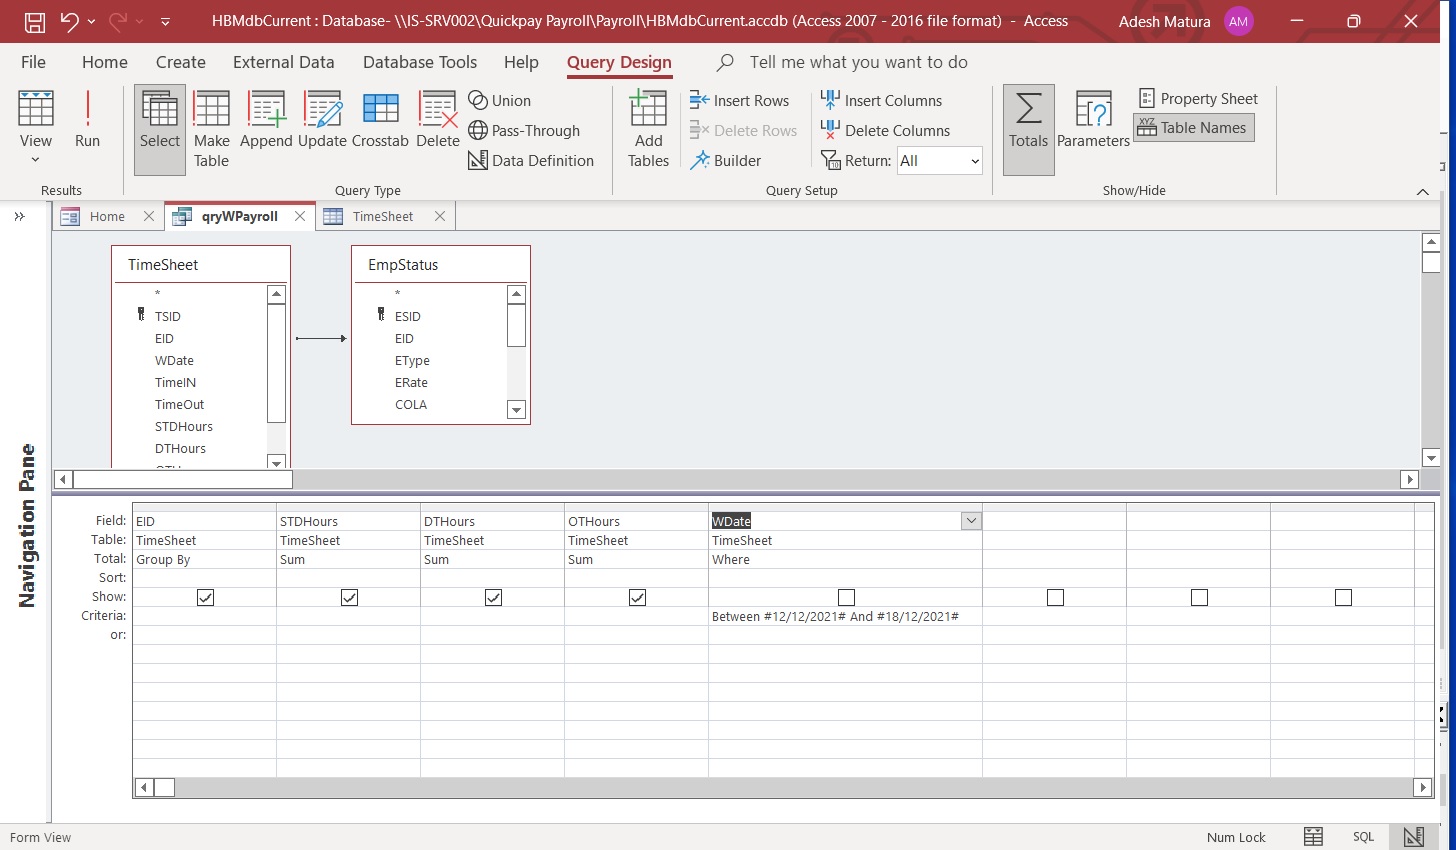Toggle the Table Names row
This screenshot has height=850, width=1456.
click(1193, 128)
